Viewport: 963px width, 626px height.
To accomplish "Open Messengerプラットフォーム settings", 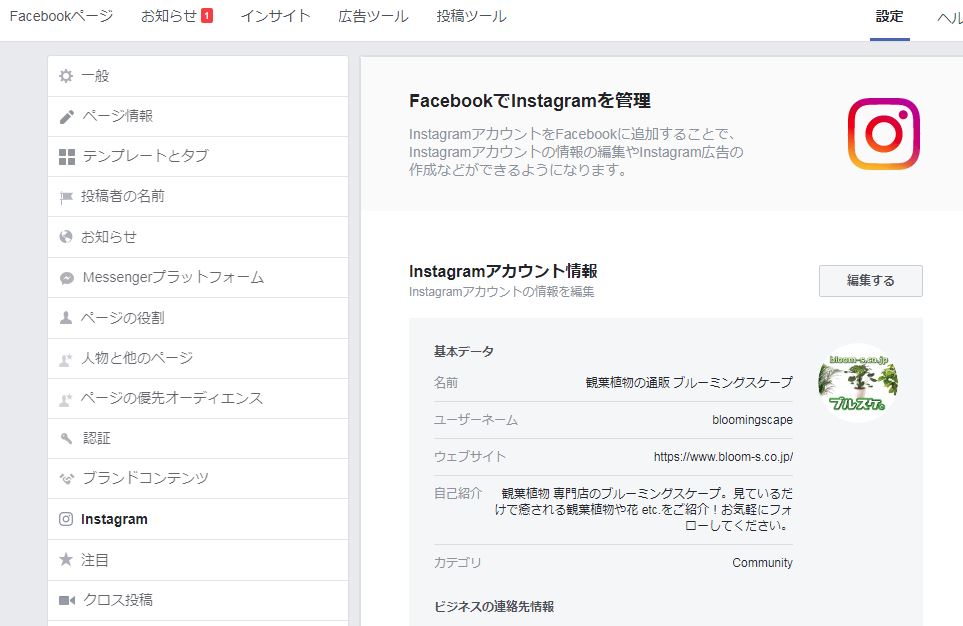I will 198,278.
